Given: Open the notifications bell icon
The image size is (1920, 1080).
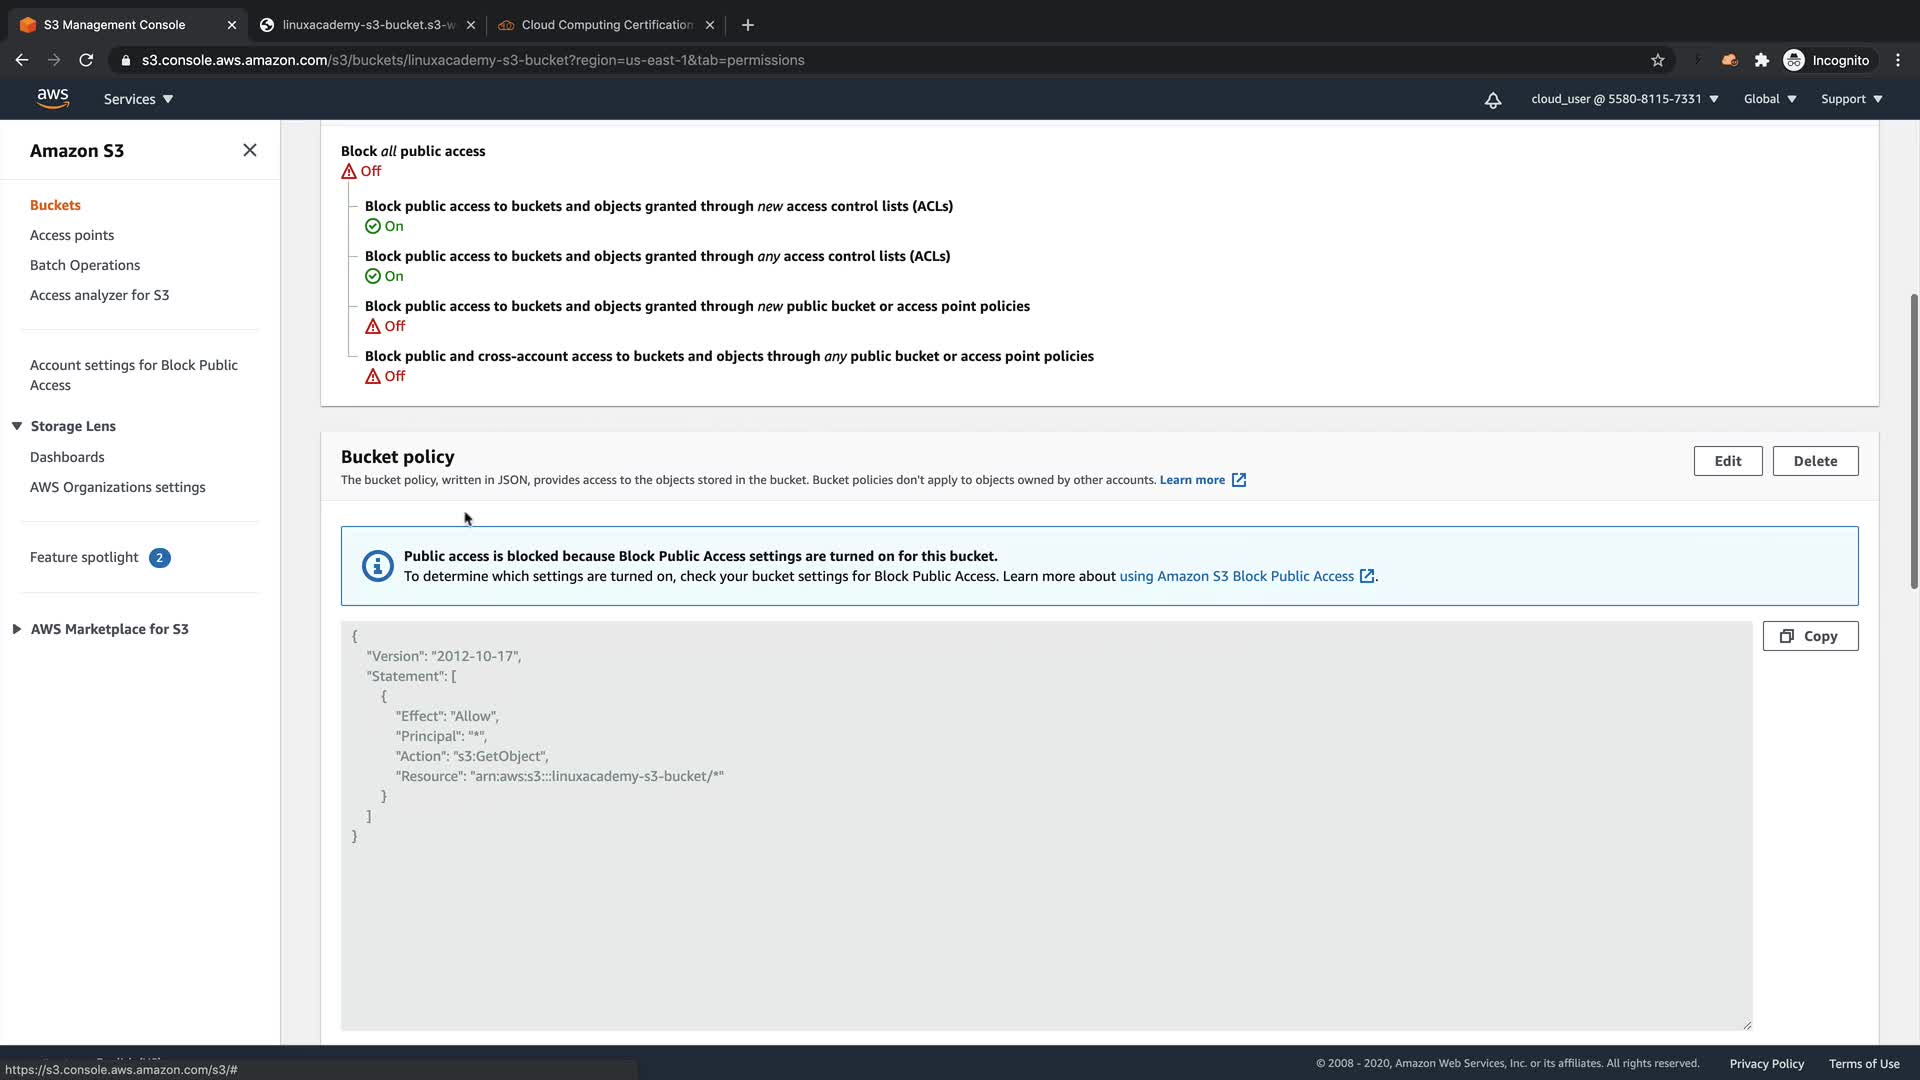Looking at the screenshot, I should (1492, 100).
